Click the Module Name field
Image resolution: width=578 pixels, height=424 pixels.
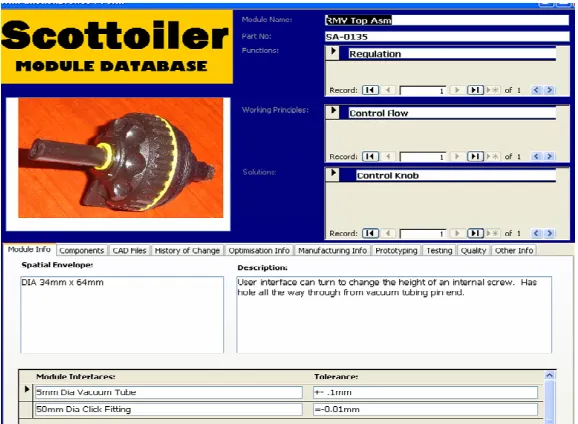coord(447,20)
